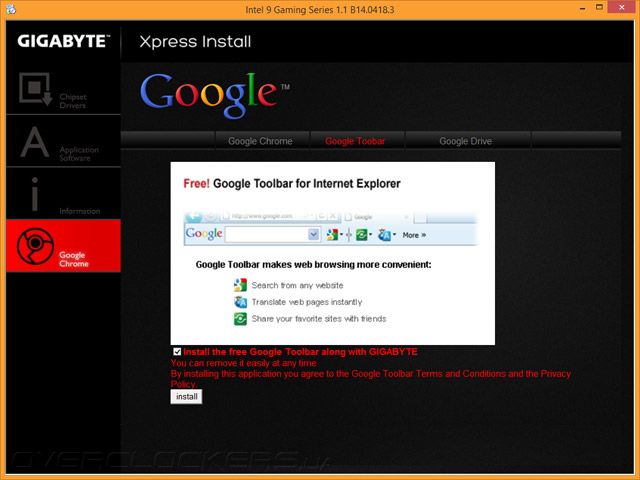The height and width of the screenshot is (480, 640).
Task: Click the GIGABYTE logo
Action: click(x=64, y=41)
